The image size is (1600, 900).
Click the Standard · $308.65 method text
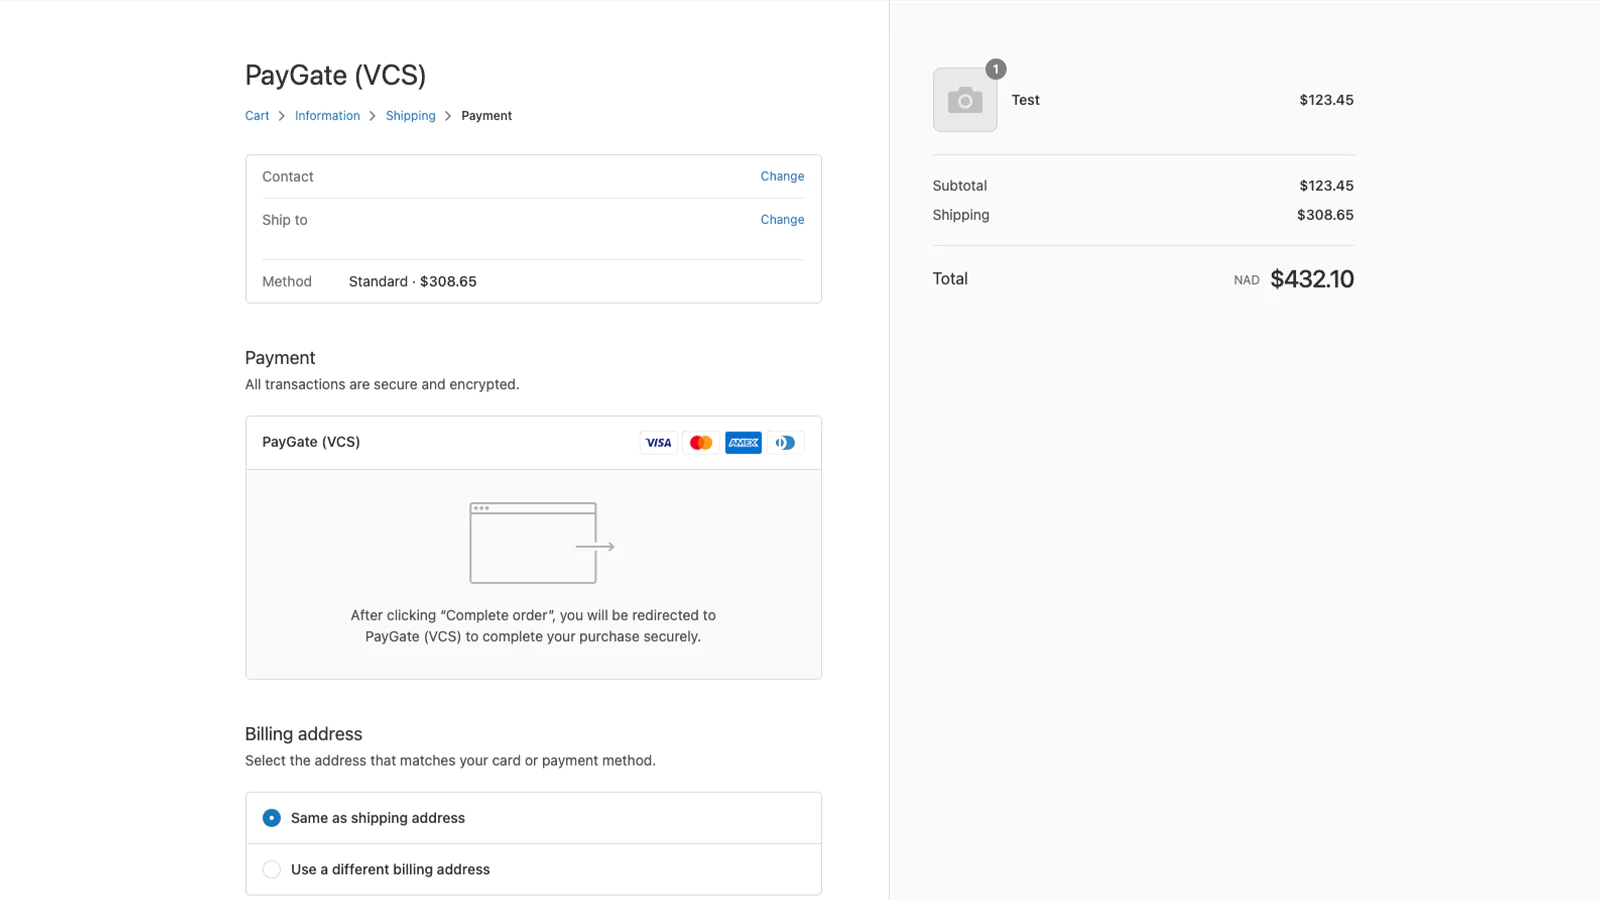[412, 282]
